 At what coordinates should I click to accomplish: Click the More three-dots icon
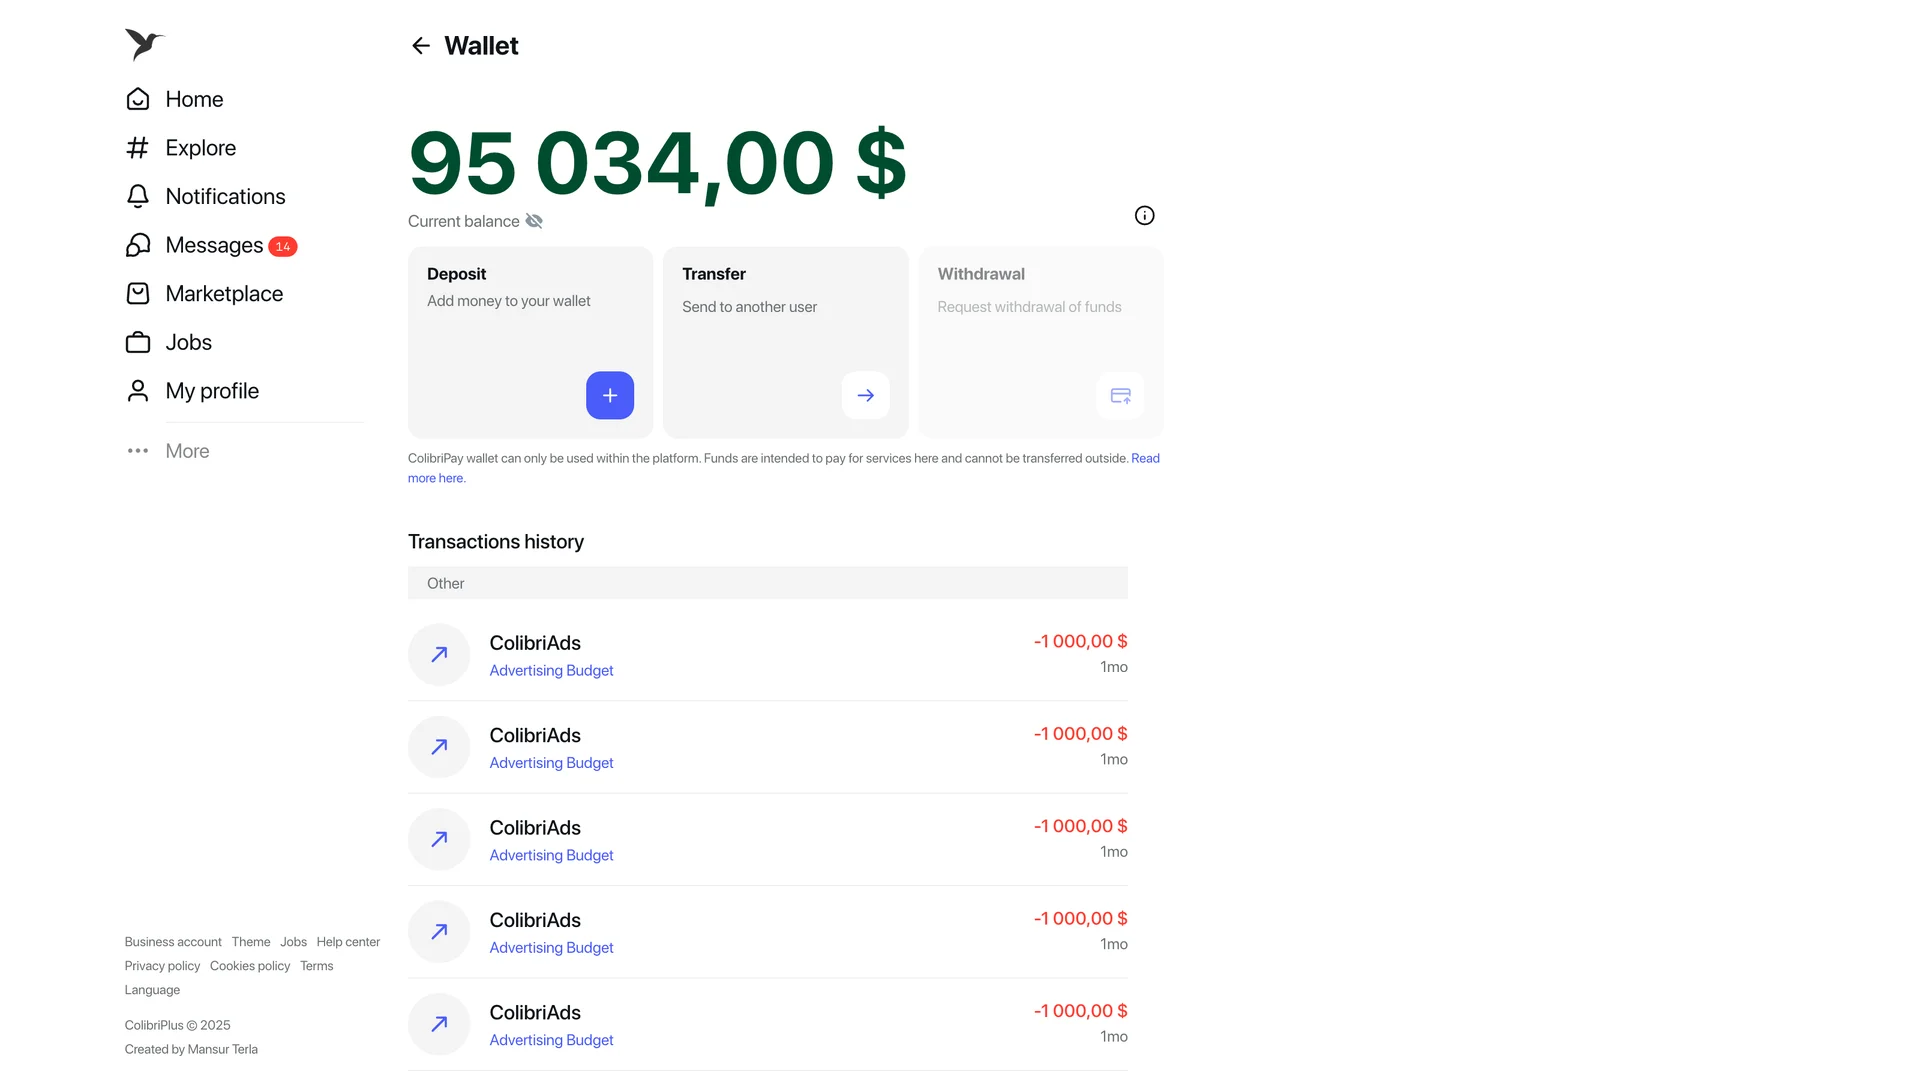[138, 451]
